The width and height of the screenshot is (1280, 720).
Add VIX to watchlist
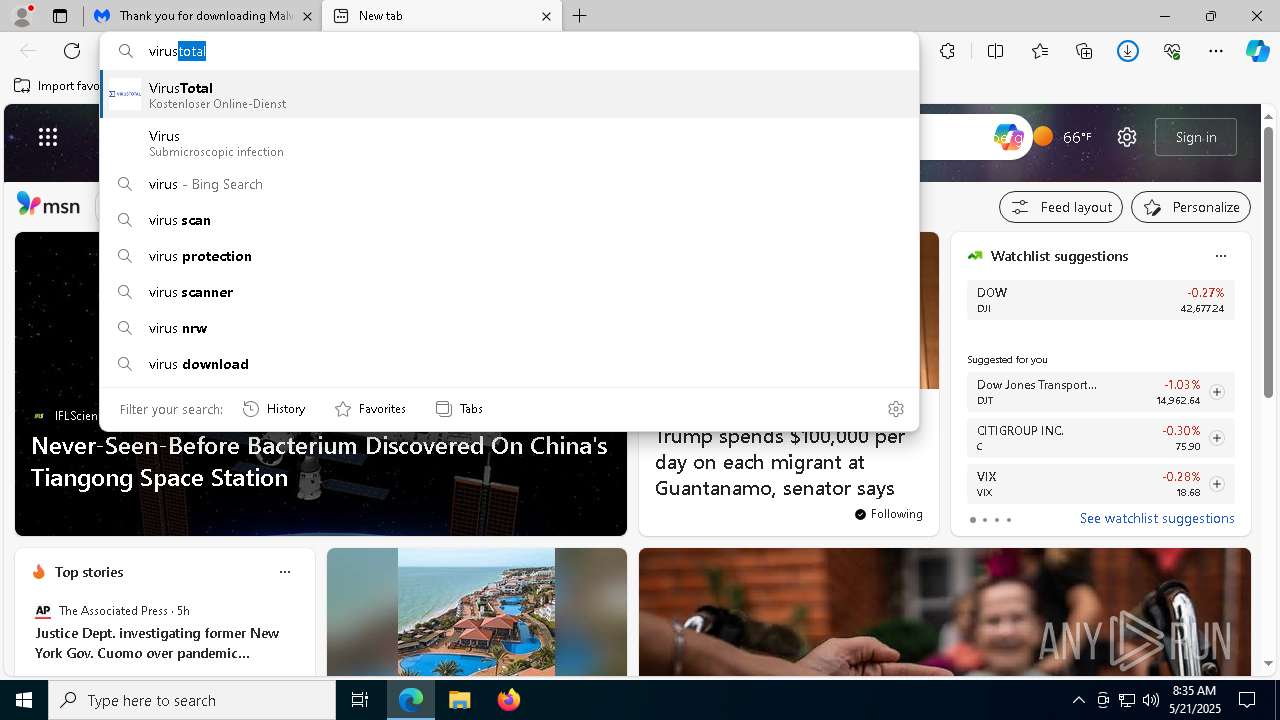point(1217,484)
